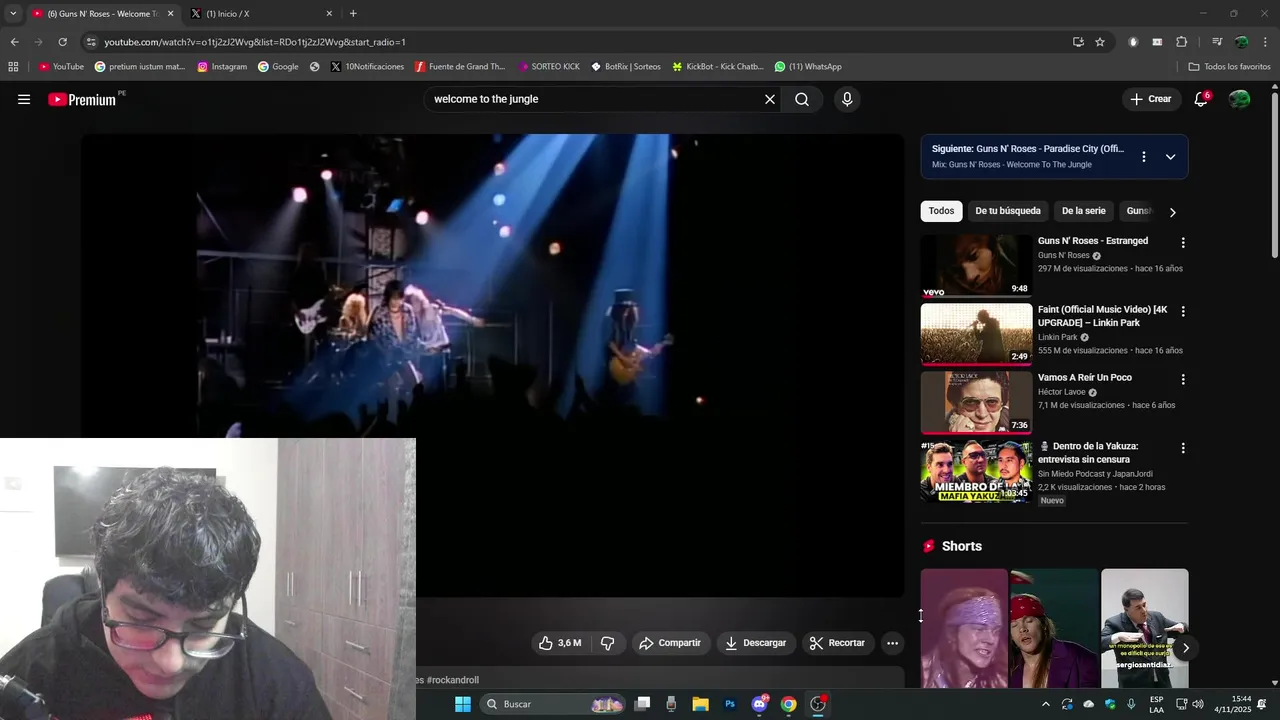Open the sergiosantidiaz Short thumbnail
1280x720 pixels.
click(1144, 628)
